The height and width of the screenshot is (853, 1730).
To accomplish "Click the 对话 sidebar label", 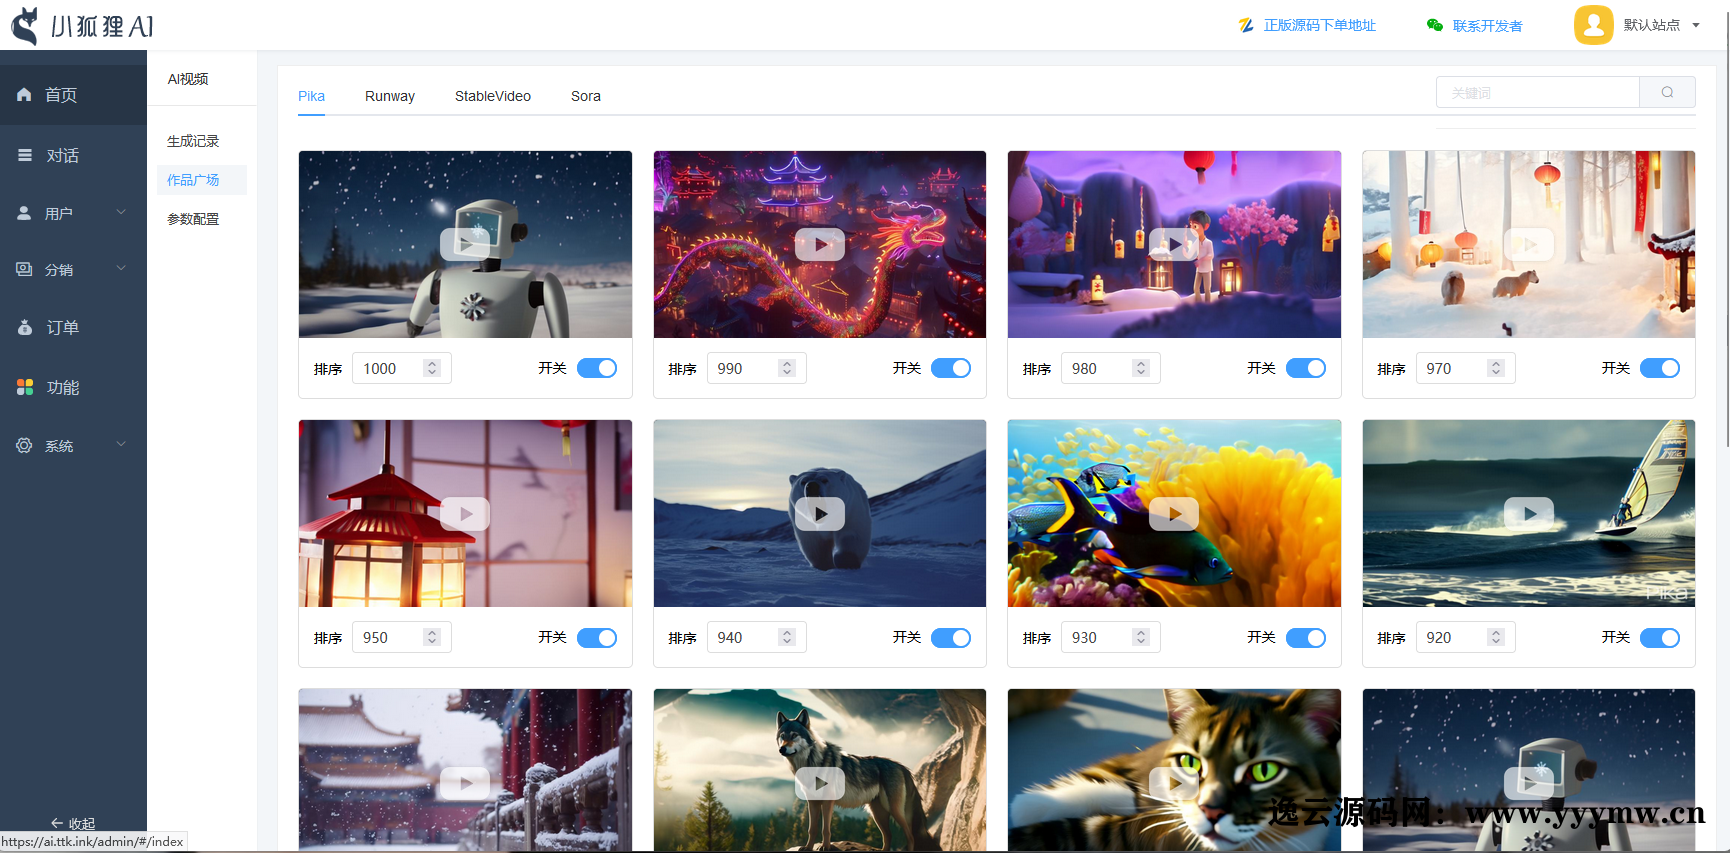I will (62, 155).
